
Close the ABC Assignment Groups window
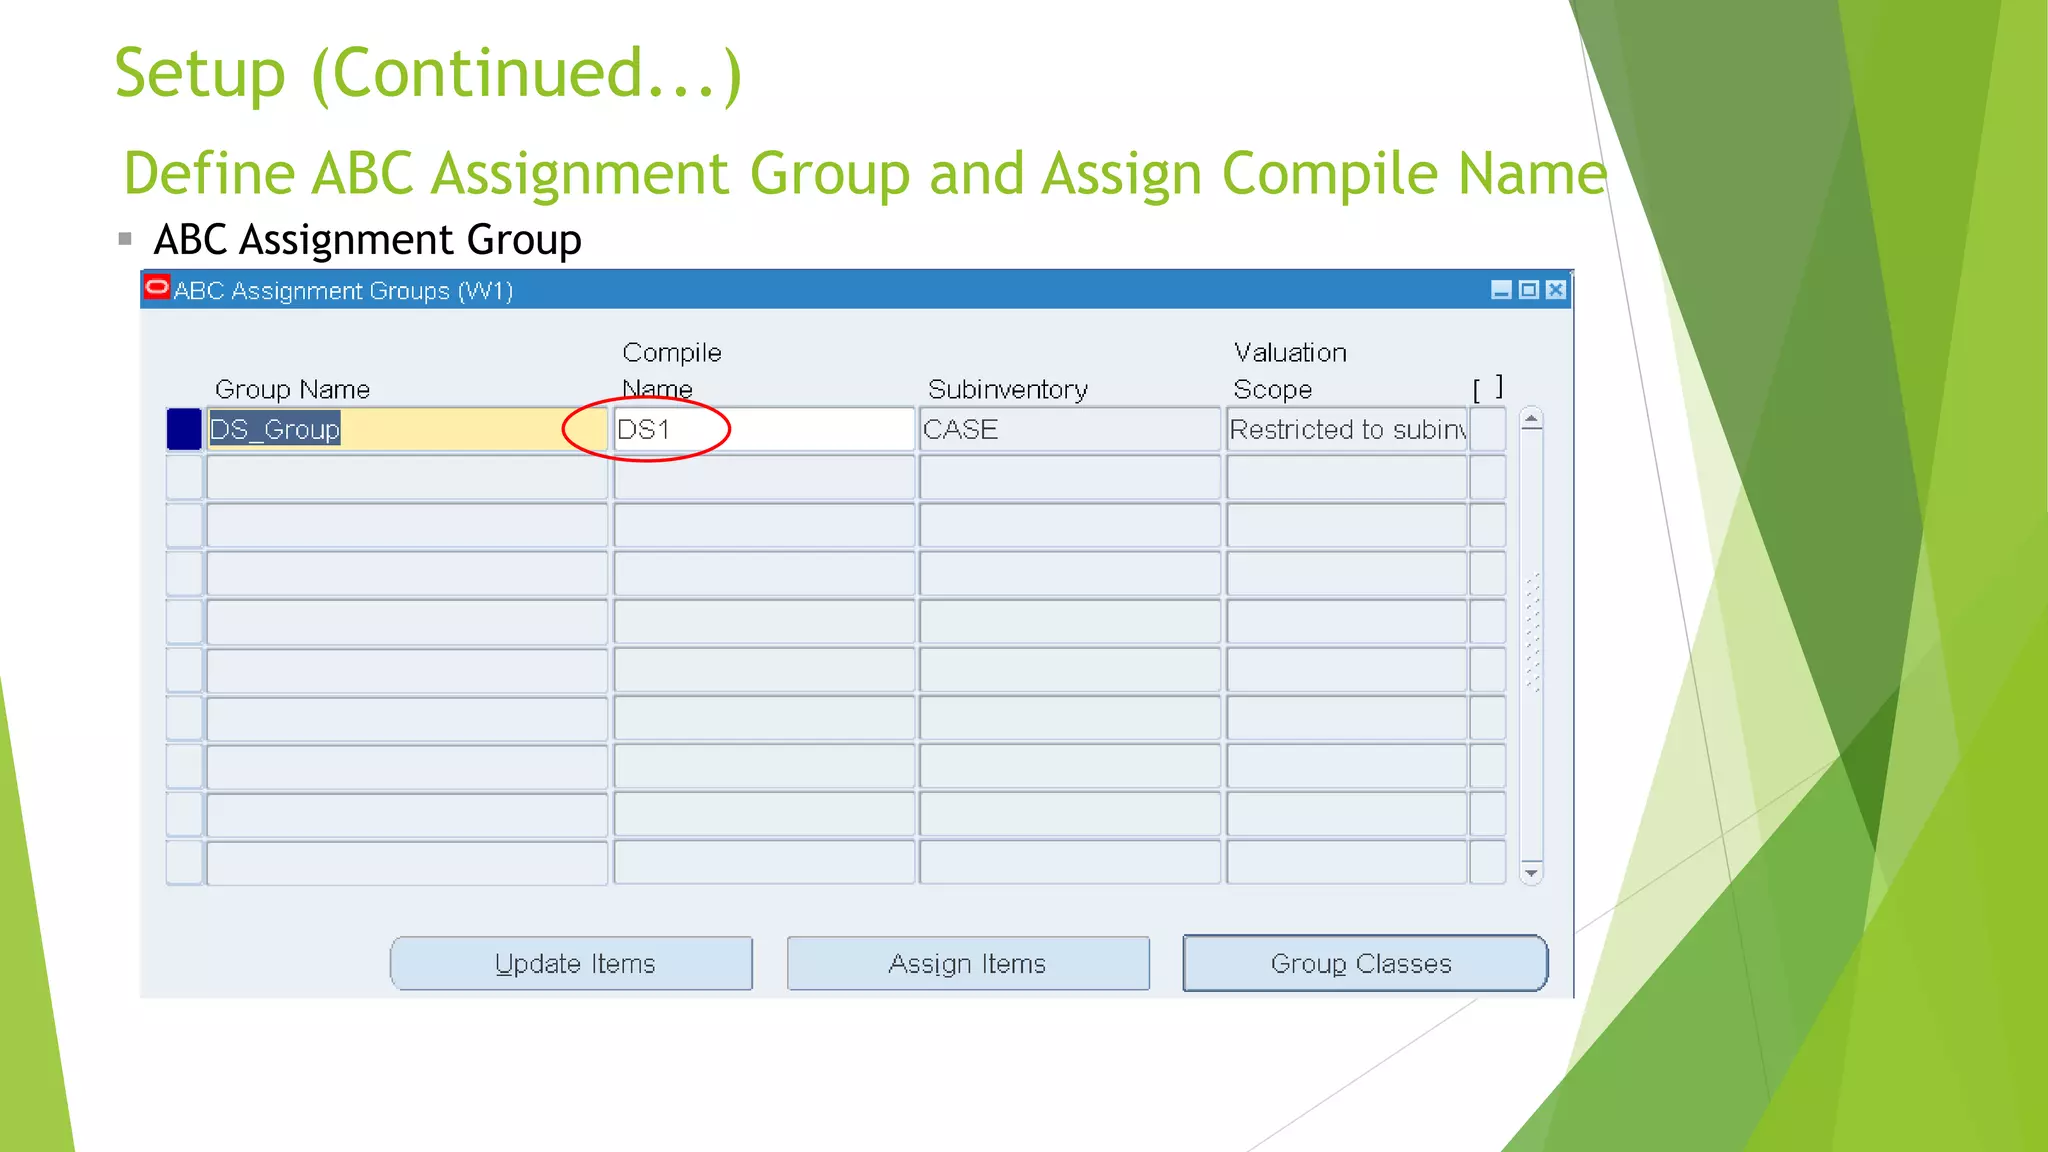point(1555,290)
